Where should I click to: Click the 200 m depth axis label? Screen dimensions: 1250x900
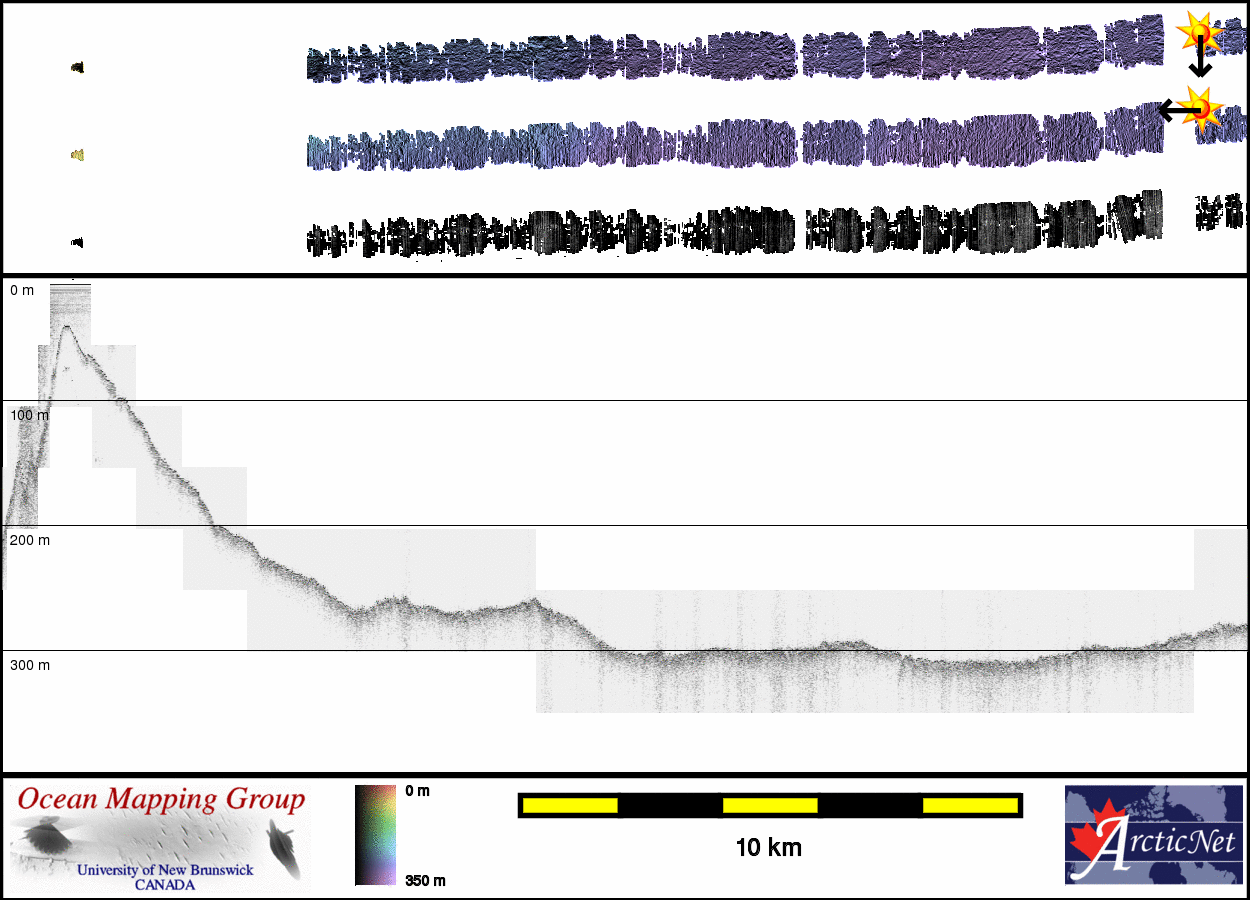pos(30,540)
